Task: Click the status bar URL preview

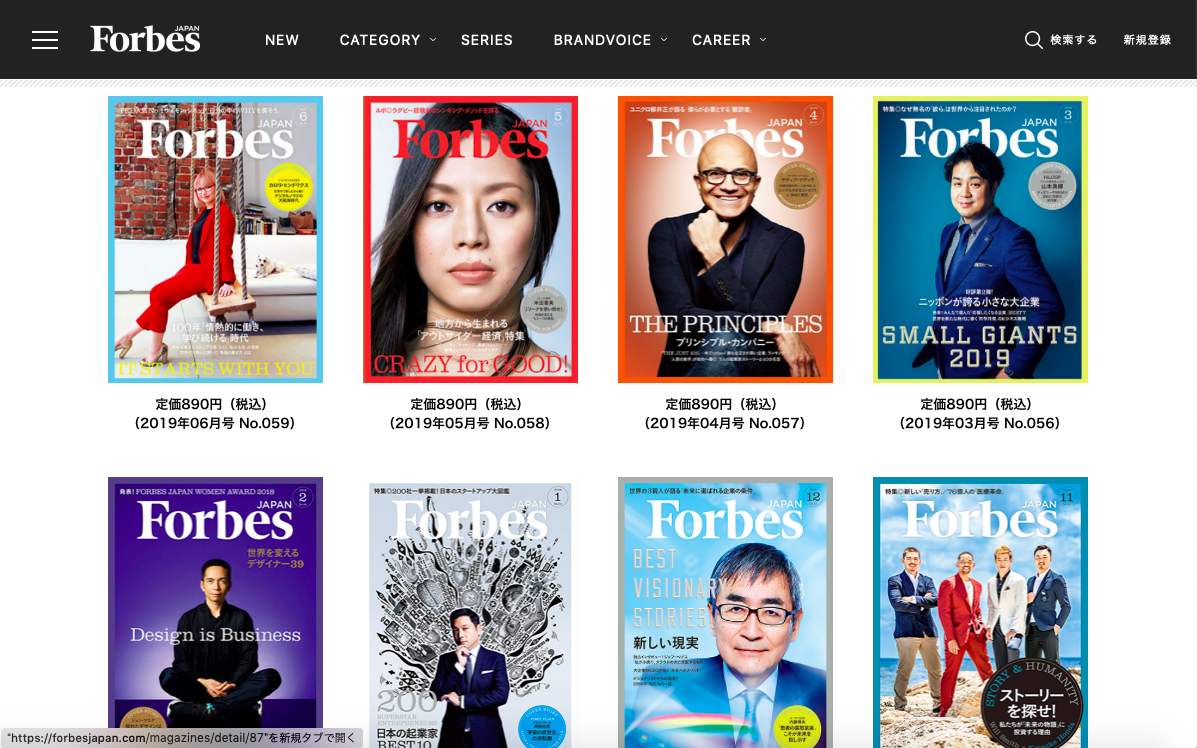Action: 181,738
